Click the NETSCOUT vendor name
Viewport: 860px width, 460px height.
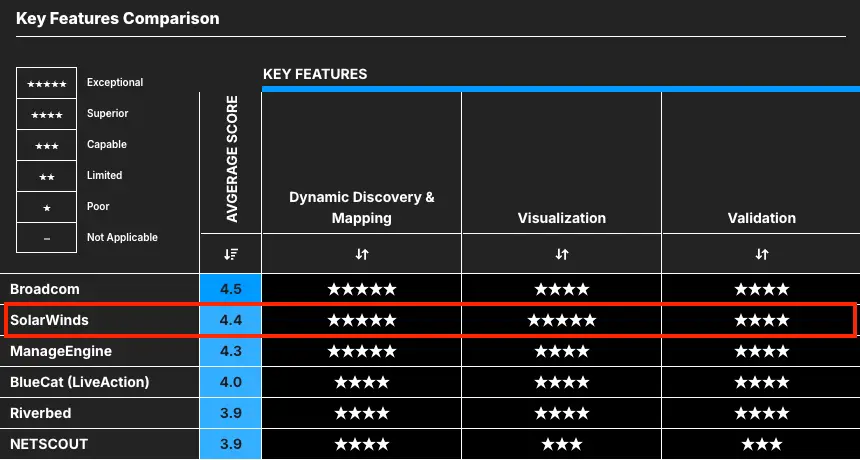tap(49, 444)
